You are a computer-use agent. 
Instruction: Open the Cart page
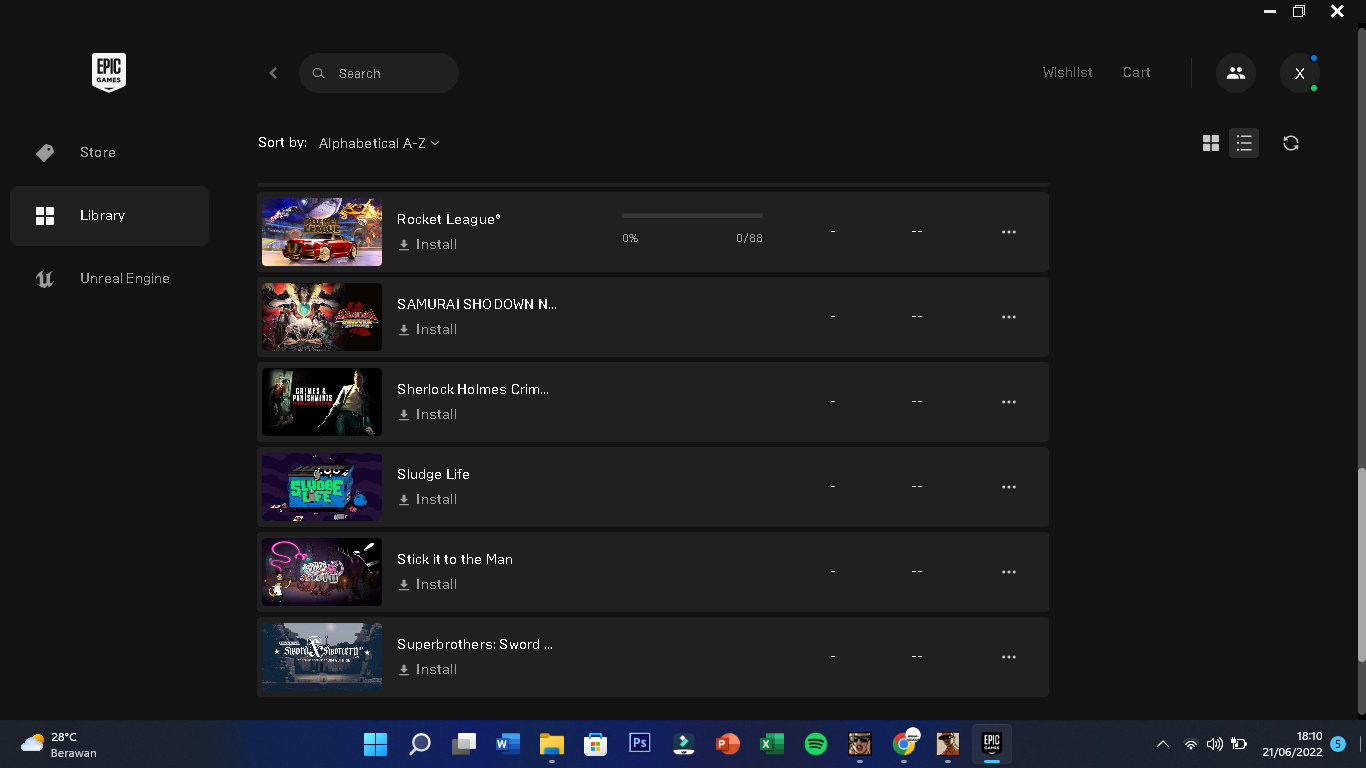(x=1137, y=72)
